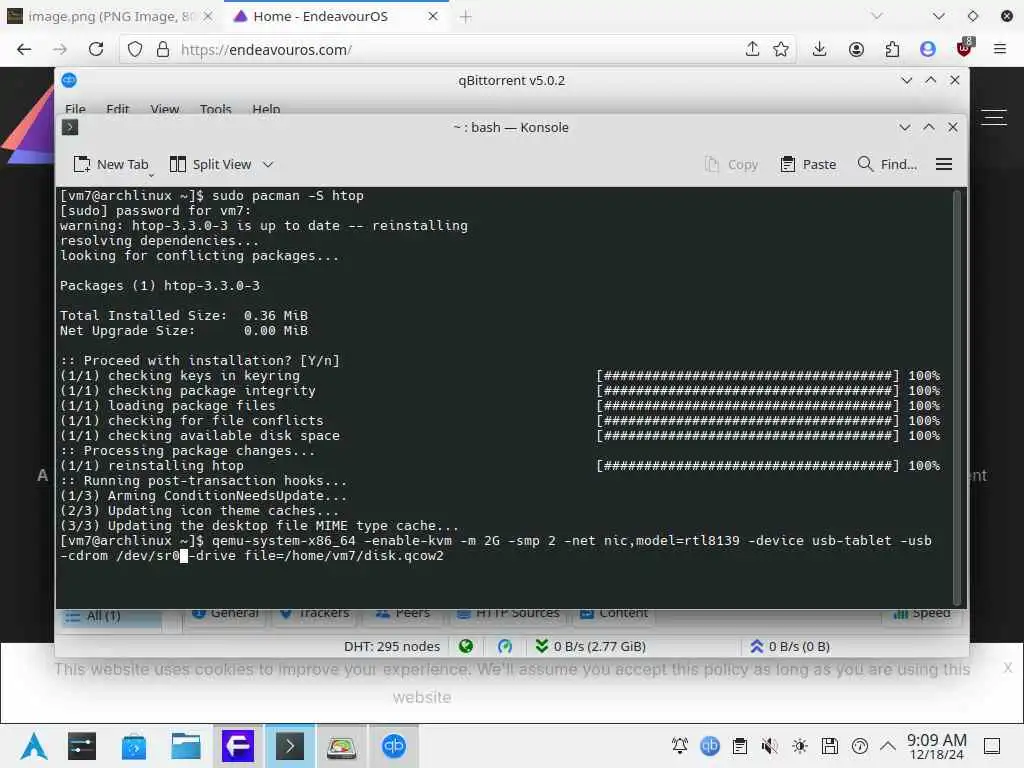The image size is (1024, 768).
Task: Open the browser extensions puzzle icon
Action: [x=892, y=49]
